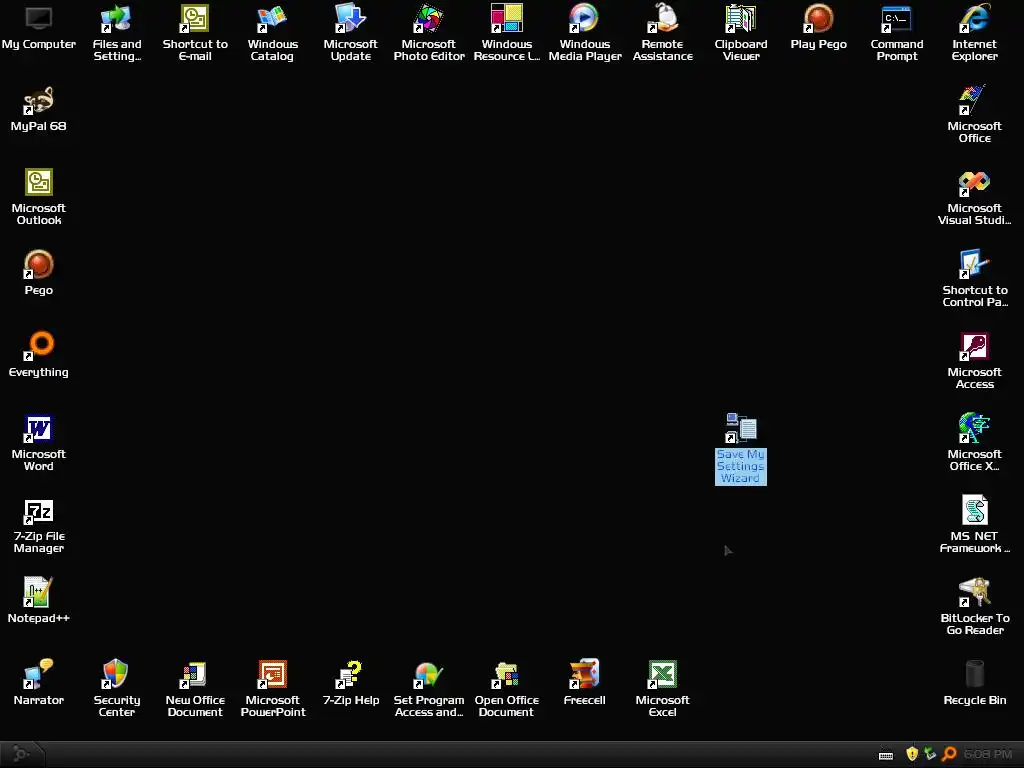The width and height of the screenshot is (1024, 768).
Task: Click the on-screen keyboard tray icon
Action: point(886,755)
